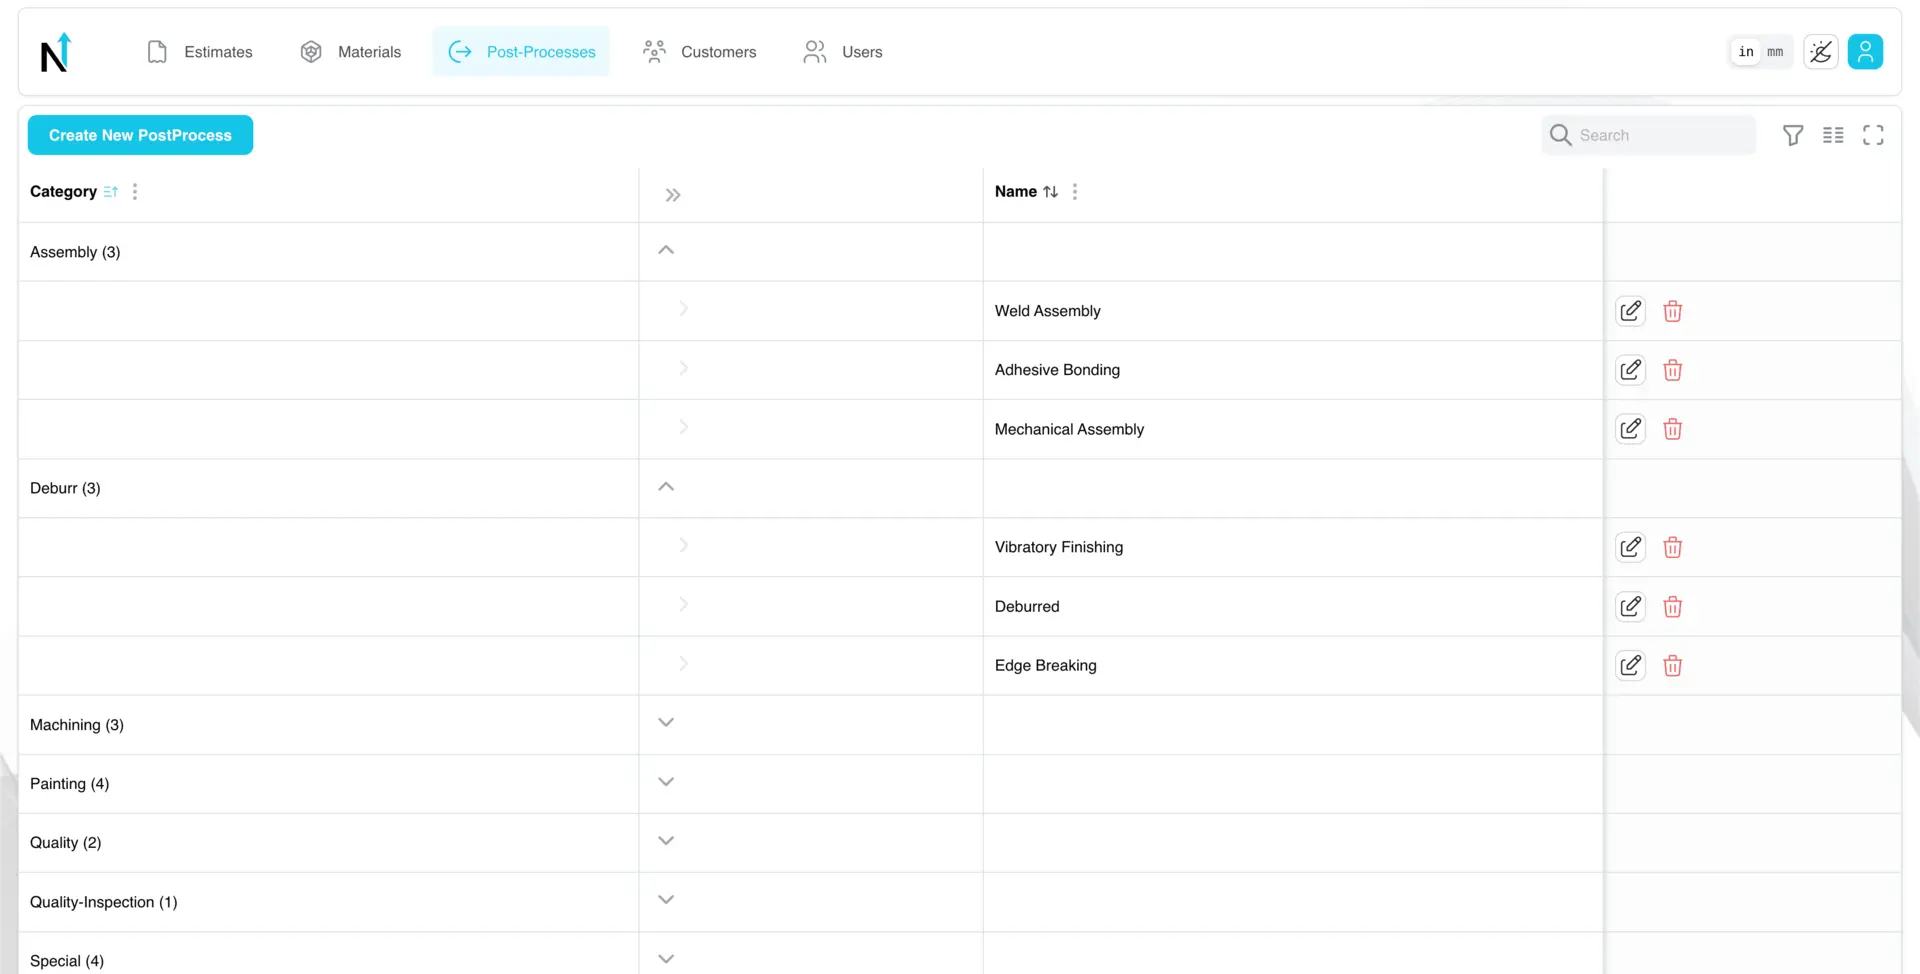Screen dimensions: 1920x974
Task: Open the column density list icon
Action: click(x=1833, y=135)
